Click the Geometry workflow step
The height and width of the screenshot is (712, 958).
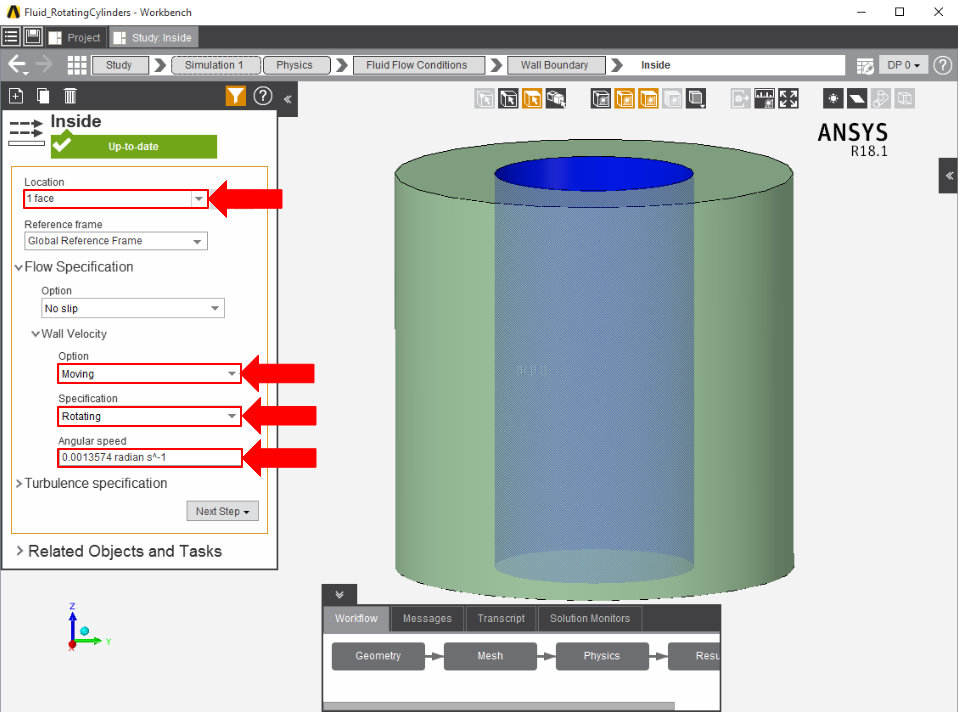[378, 656]
